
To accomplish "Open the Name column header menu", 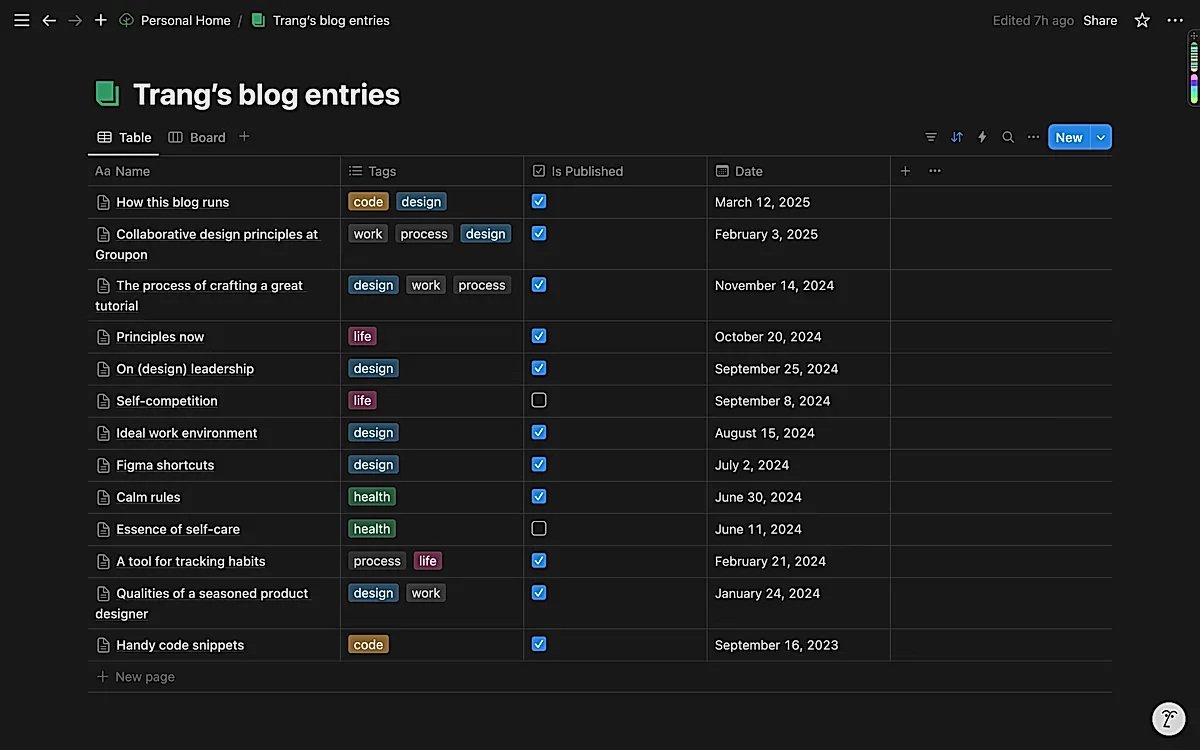I will coord(214,171).
